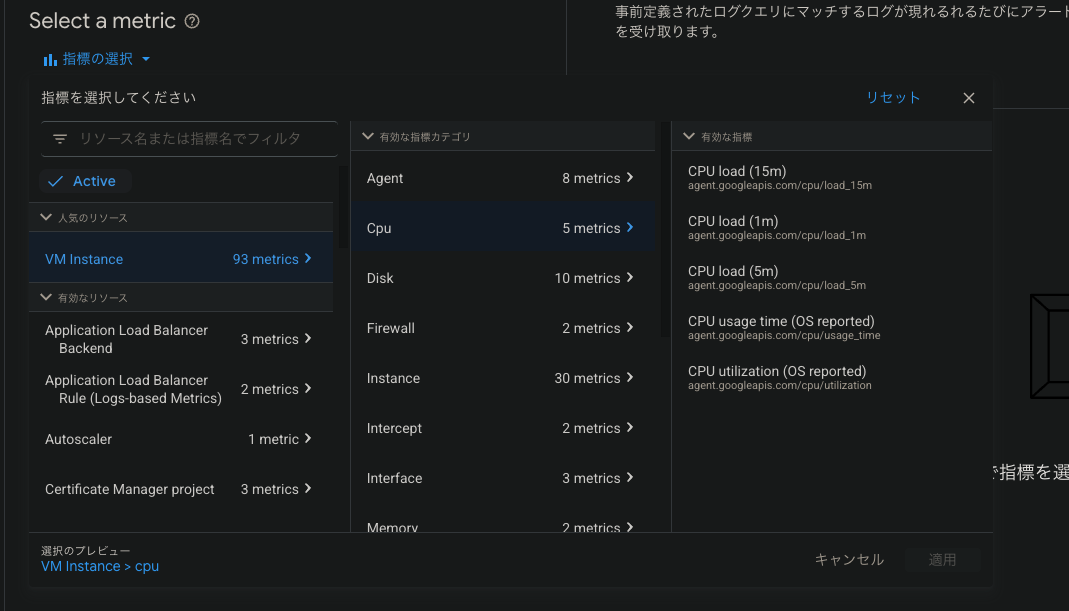The height and width of the screenshot is (611, 1069).
Task: Select the Instance category with 30 metrics
Action: (500, 378)
